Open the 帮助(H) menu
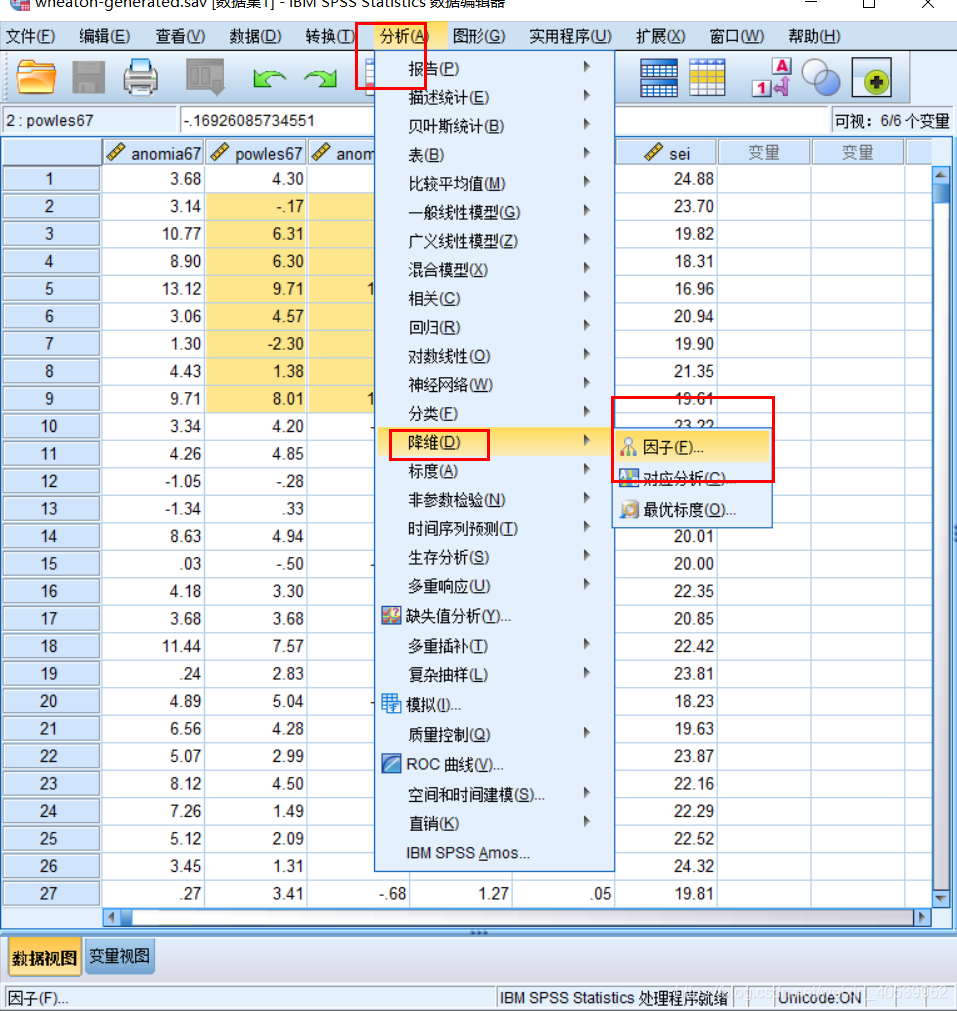This screenshot has height=1011, width=957. point(814,36)
